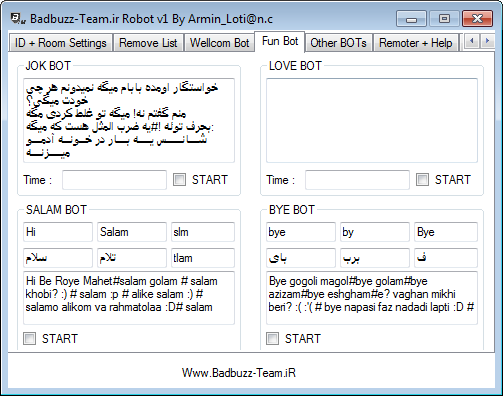Select the BYE BOT capitalized 'Bye' trigger field
Screen dimensions: 503x396
pos(446,232)
